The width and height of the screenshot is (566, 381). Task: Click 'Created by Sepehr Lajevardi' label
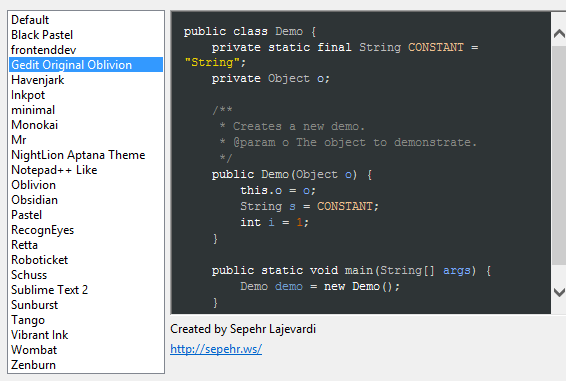[243, 329]
